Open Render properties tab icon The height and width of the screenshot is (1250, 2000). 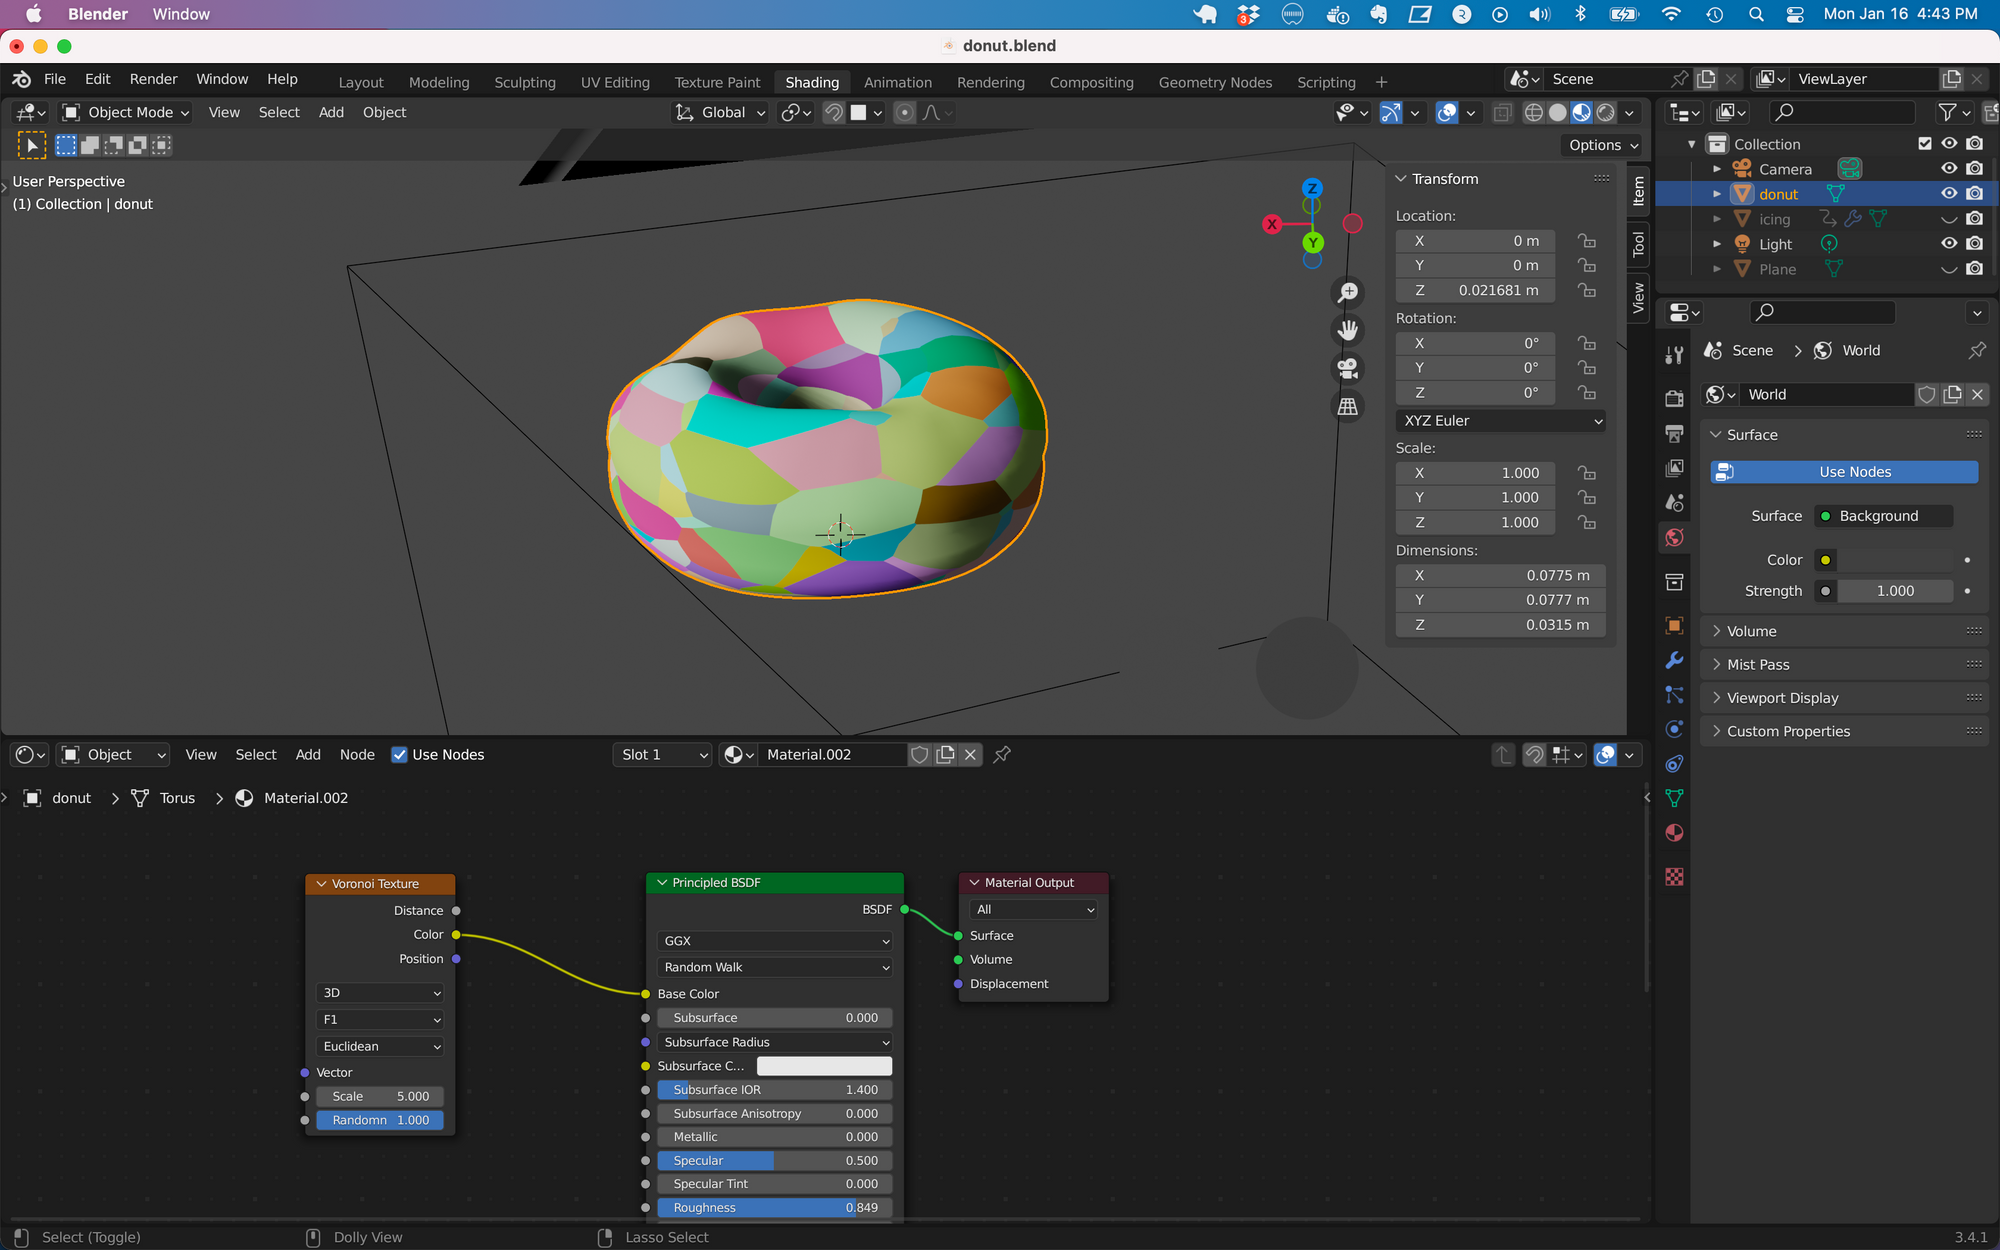(1674, 398)
